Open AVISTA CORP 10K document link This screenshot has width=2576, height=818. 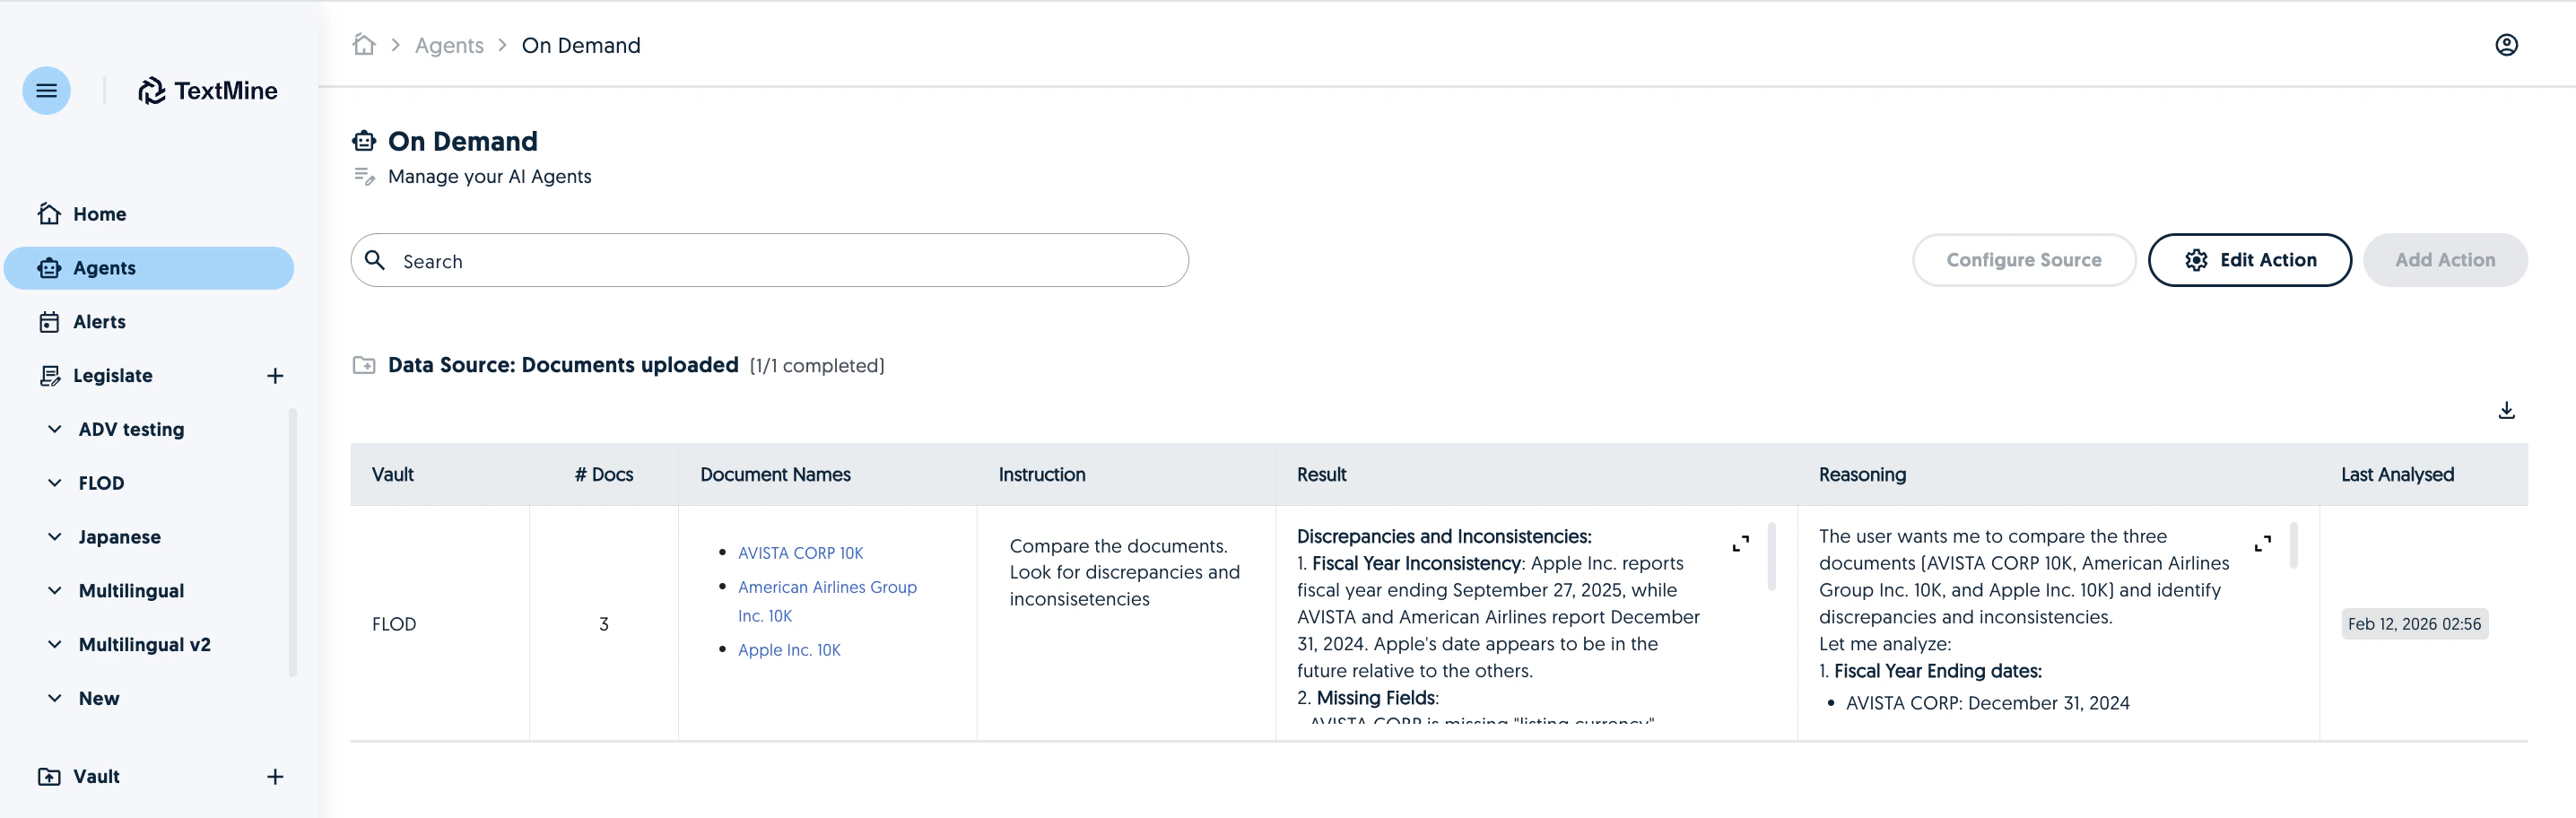click(x=800, y=553)
